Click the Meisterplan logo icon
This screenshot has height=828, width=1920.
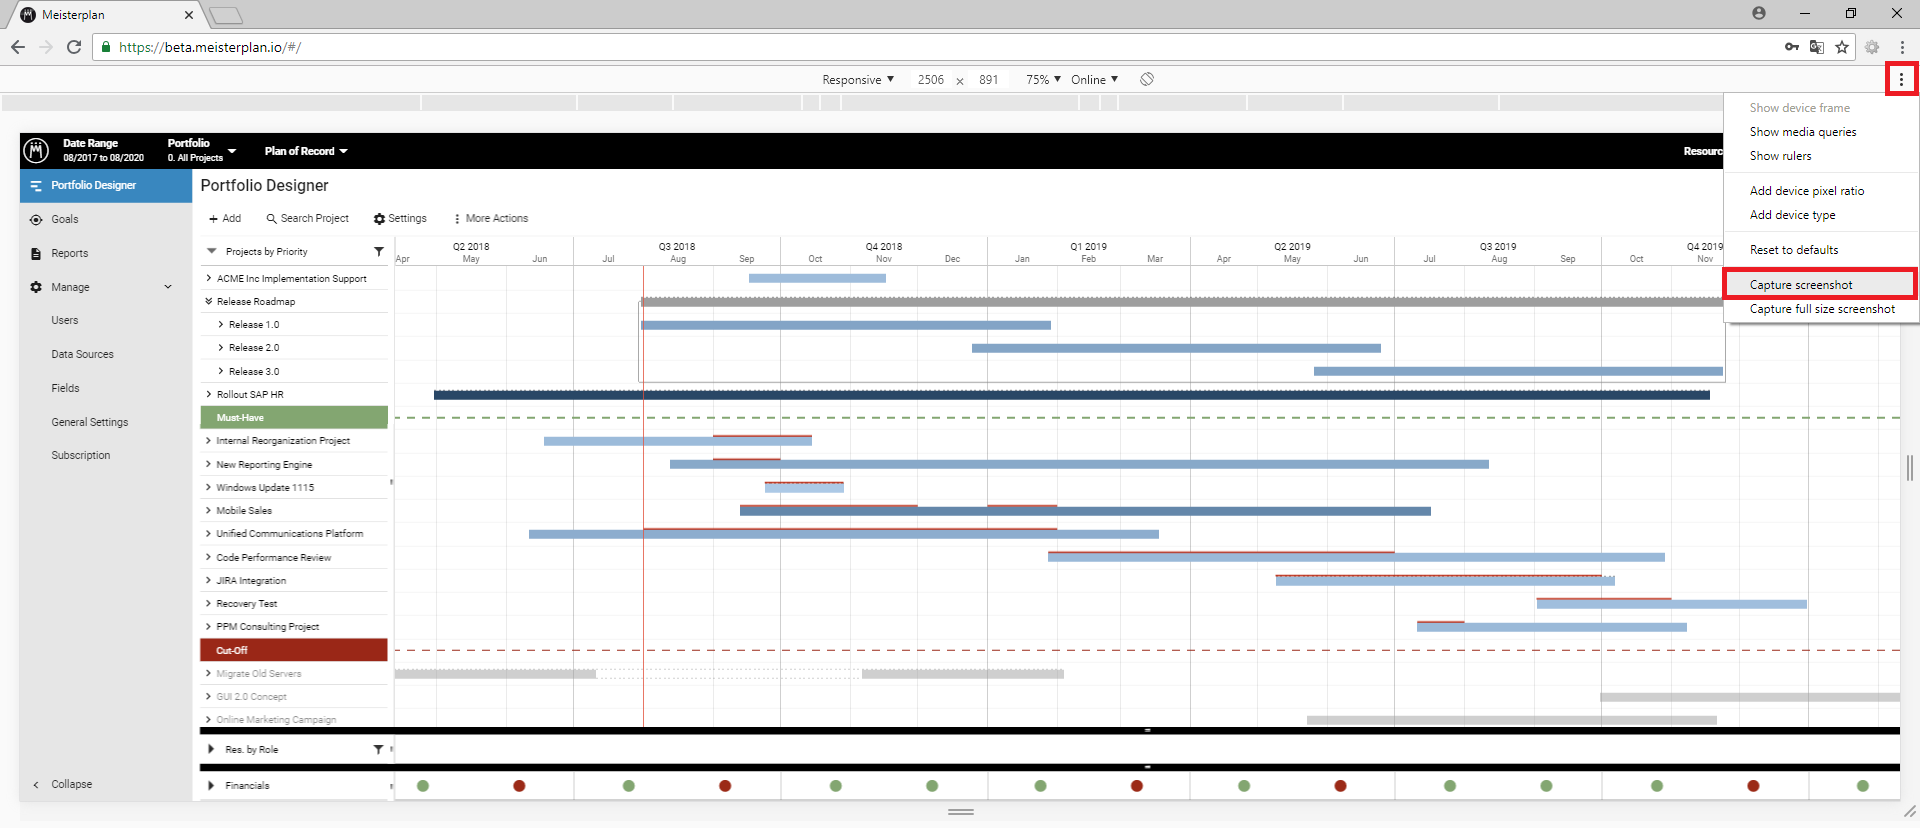pyautogui.click(x=36, y=151)
